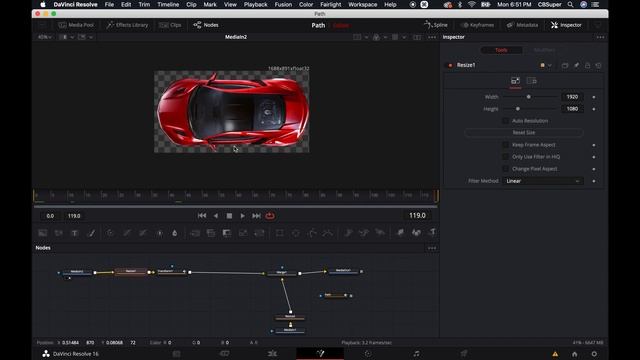Add a Polygon mask tool
This screenshot has height=360, width=640.
[x=312, y=233]
